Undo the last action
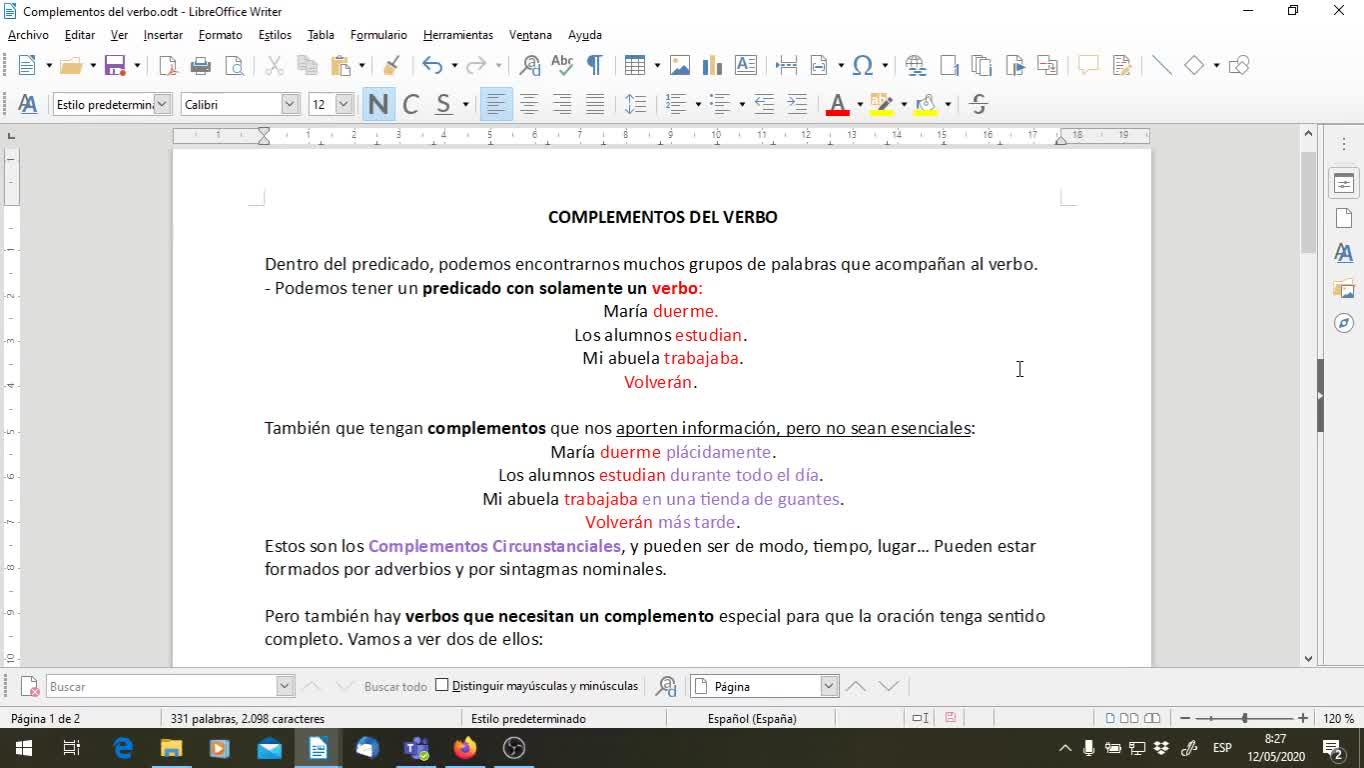This screenshot has height=768, width=1364. (432, 66)
